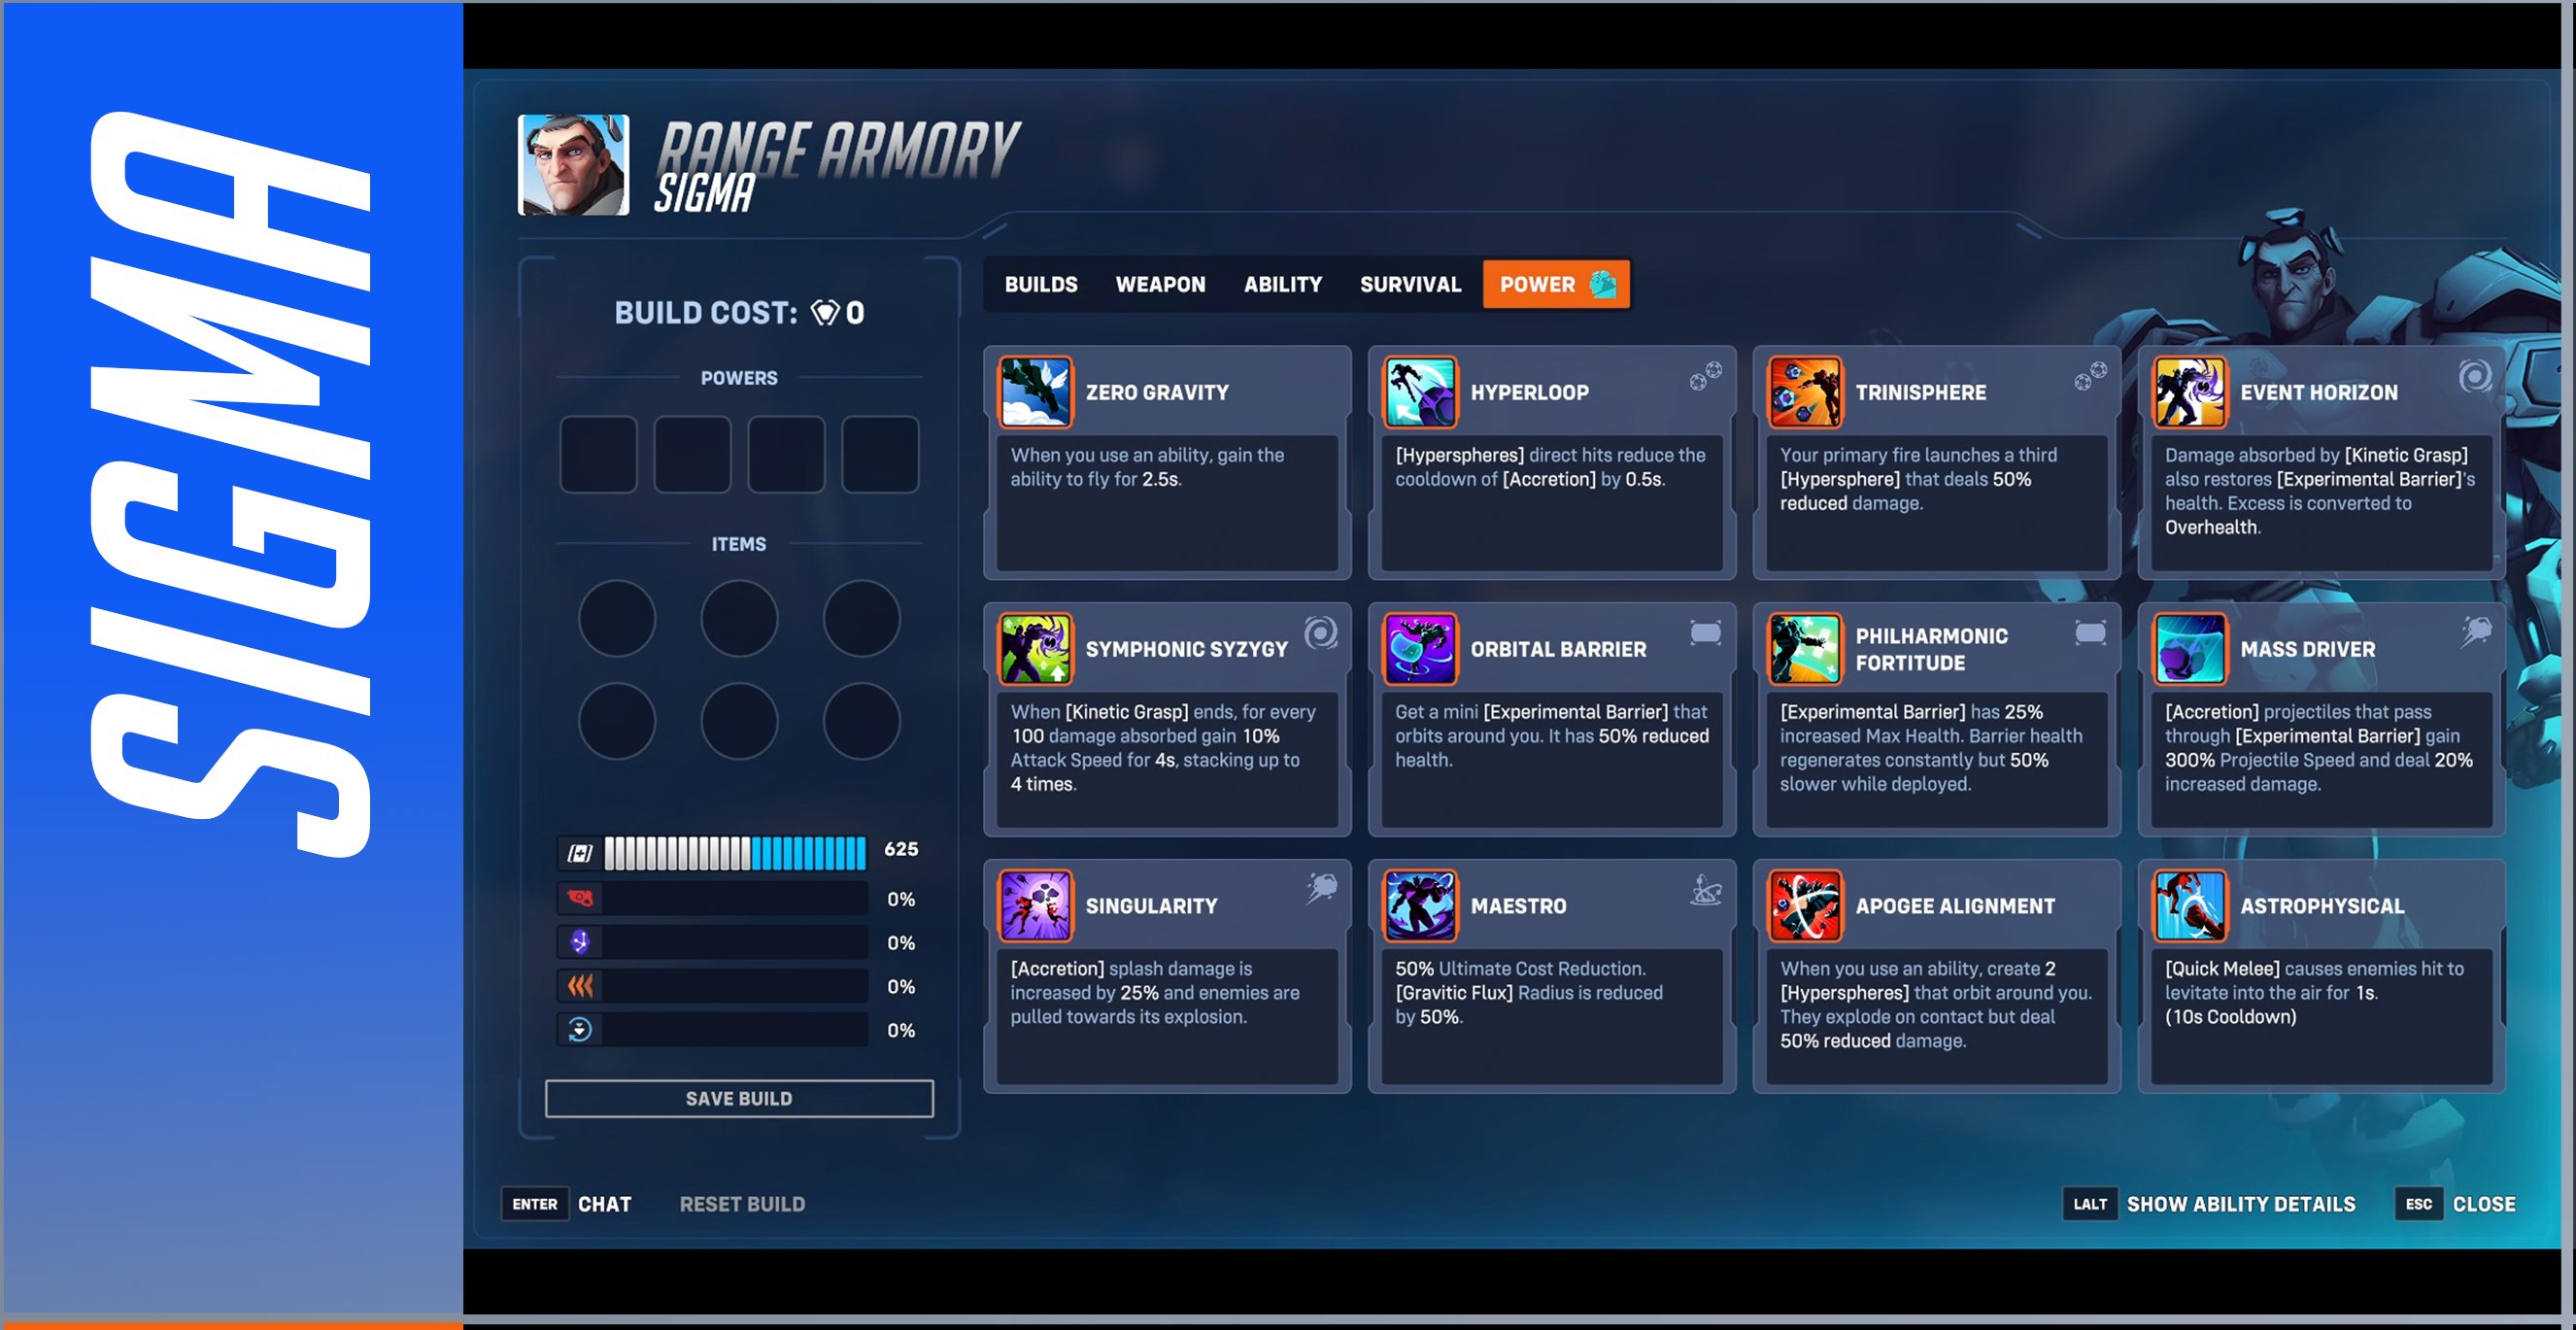The width and height of the screenshot is (2576, 1330).
Task: Select the Maestro power icon
Action: (1420, 905)
